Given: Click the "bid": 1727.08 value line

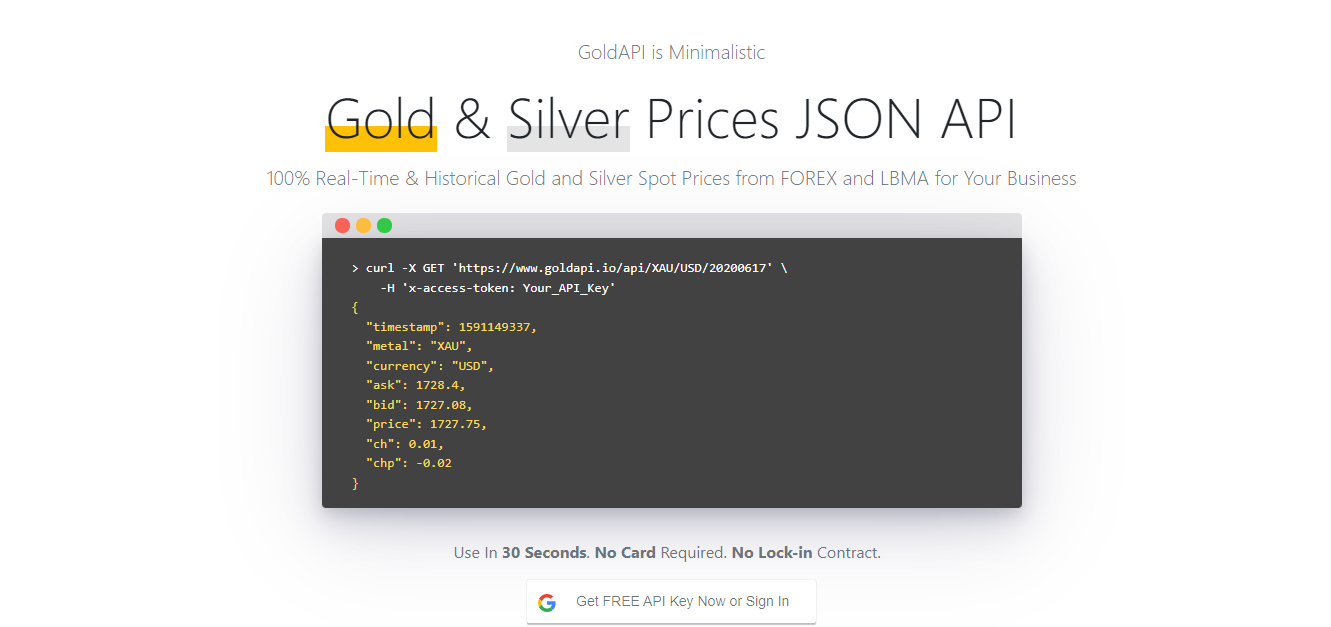Looking at the screenshot, I should pyautogui.click(x=419, y=405).
